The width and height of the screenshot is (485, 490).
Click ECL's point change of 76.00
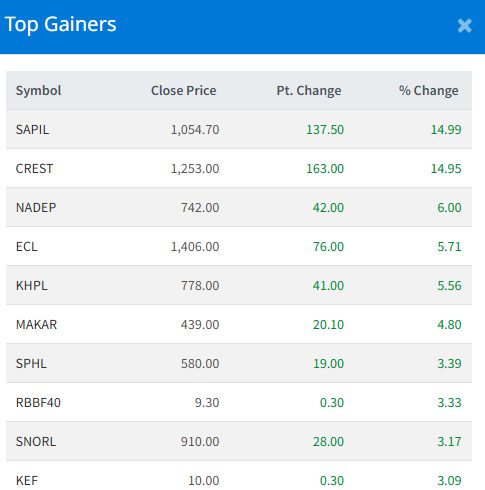click(328, 246)
